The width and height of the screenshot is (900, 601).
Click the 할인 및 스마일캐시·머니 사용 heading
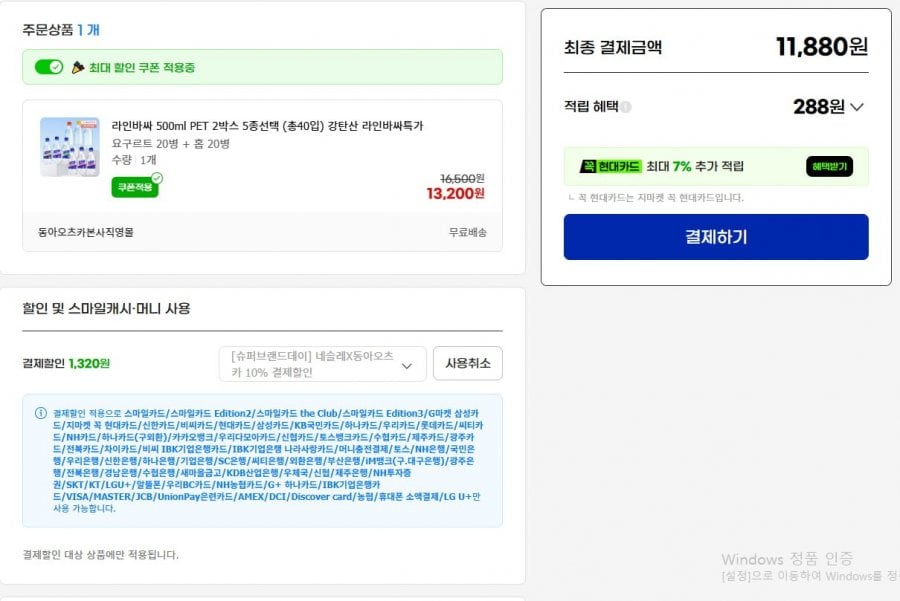[106, 309]
